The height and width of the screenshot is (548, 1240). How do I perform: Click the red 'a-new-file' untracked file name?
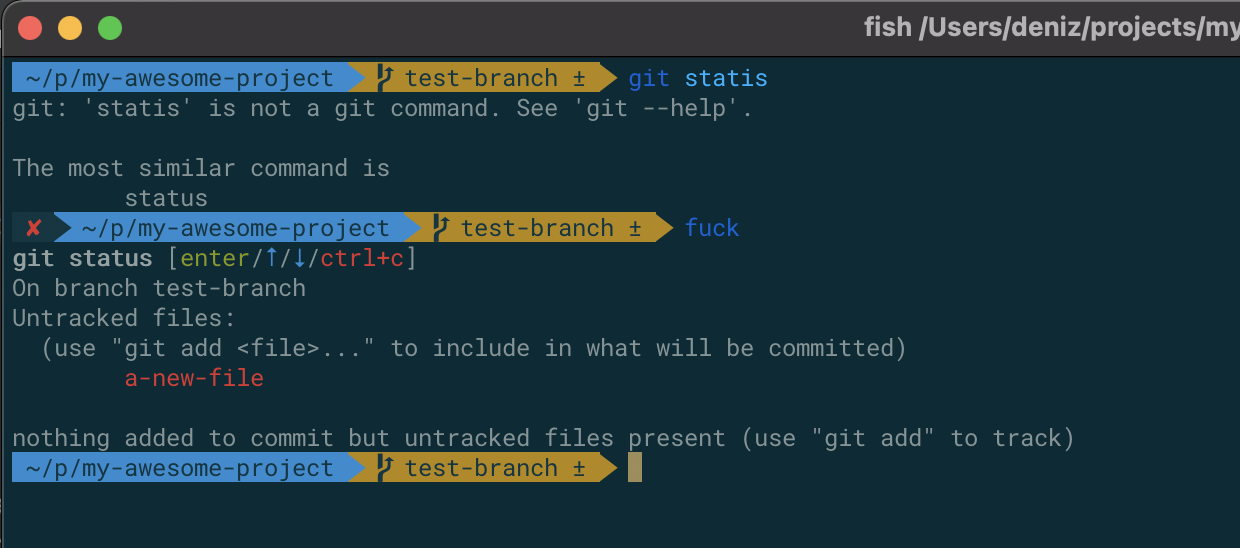(194, 378)
